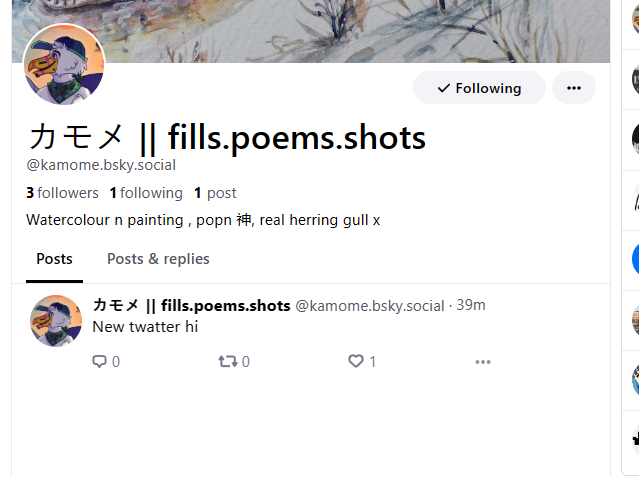This screenshot has width=639, height=477.
Task: Click the profile handle below the display name
Action: (101, 165)
